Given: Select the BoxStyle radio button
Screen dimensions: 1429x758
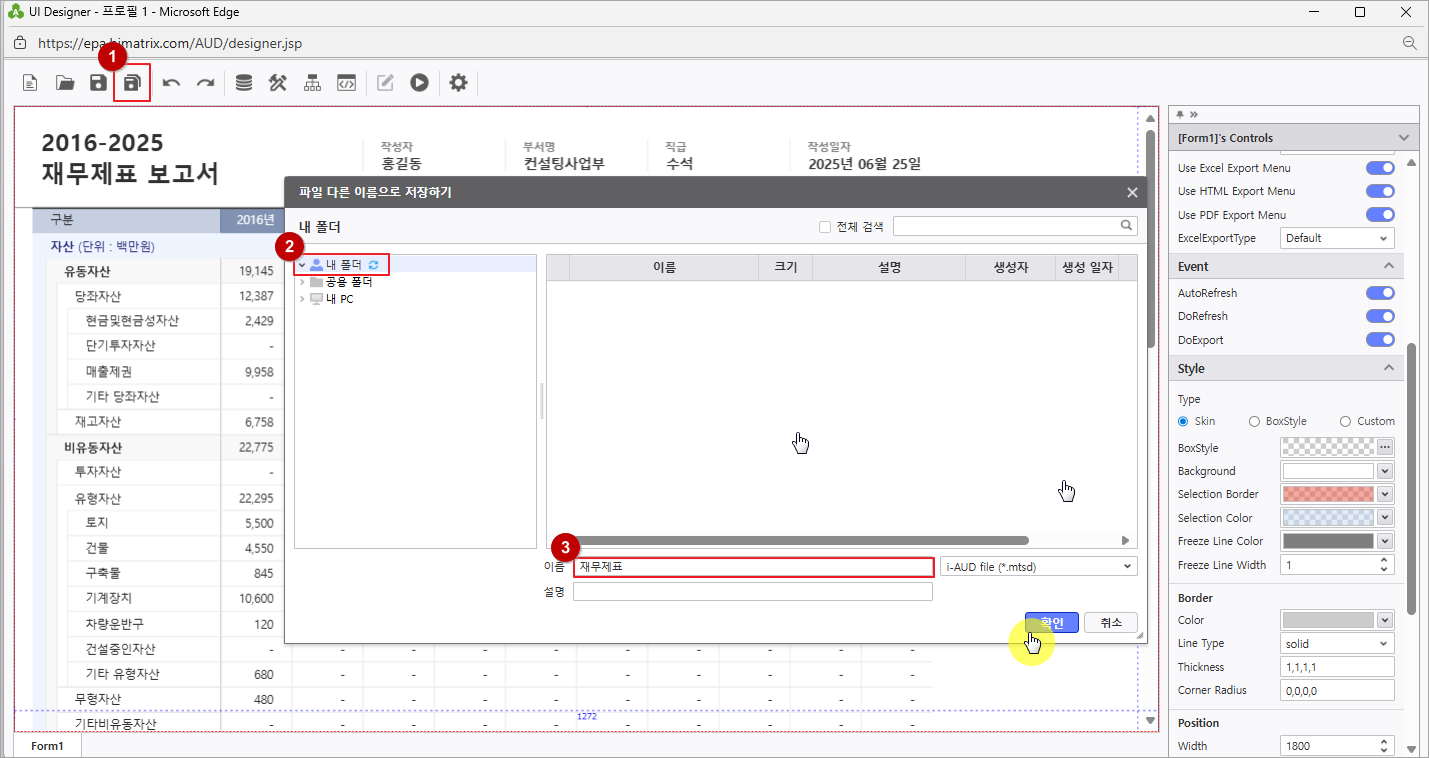Looking at the screenshot, I should 1255,421.
